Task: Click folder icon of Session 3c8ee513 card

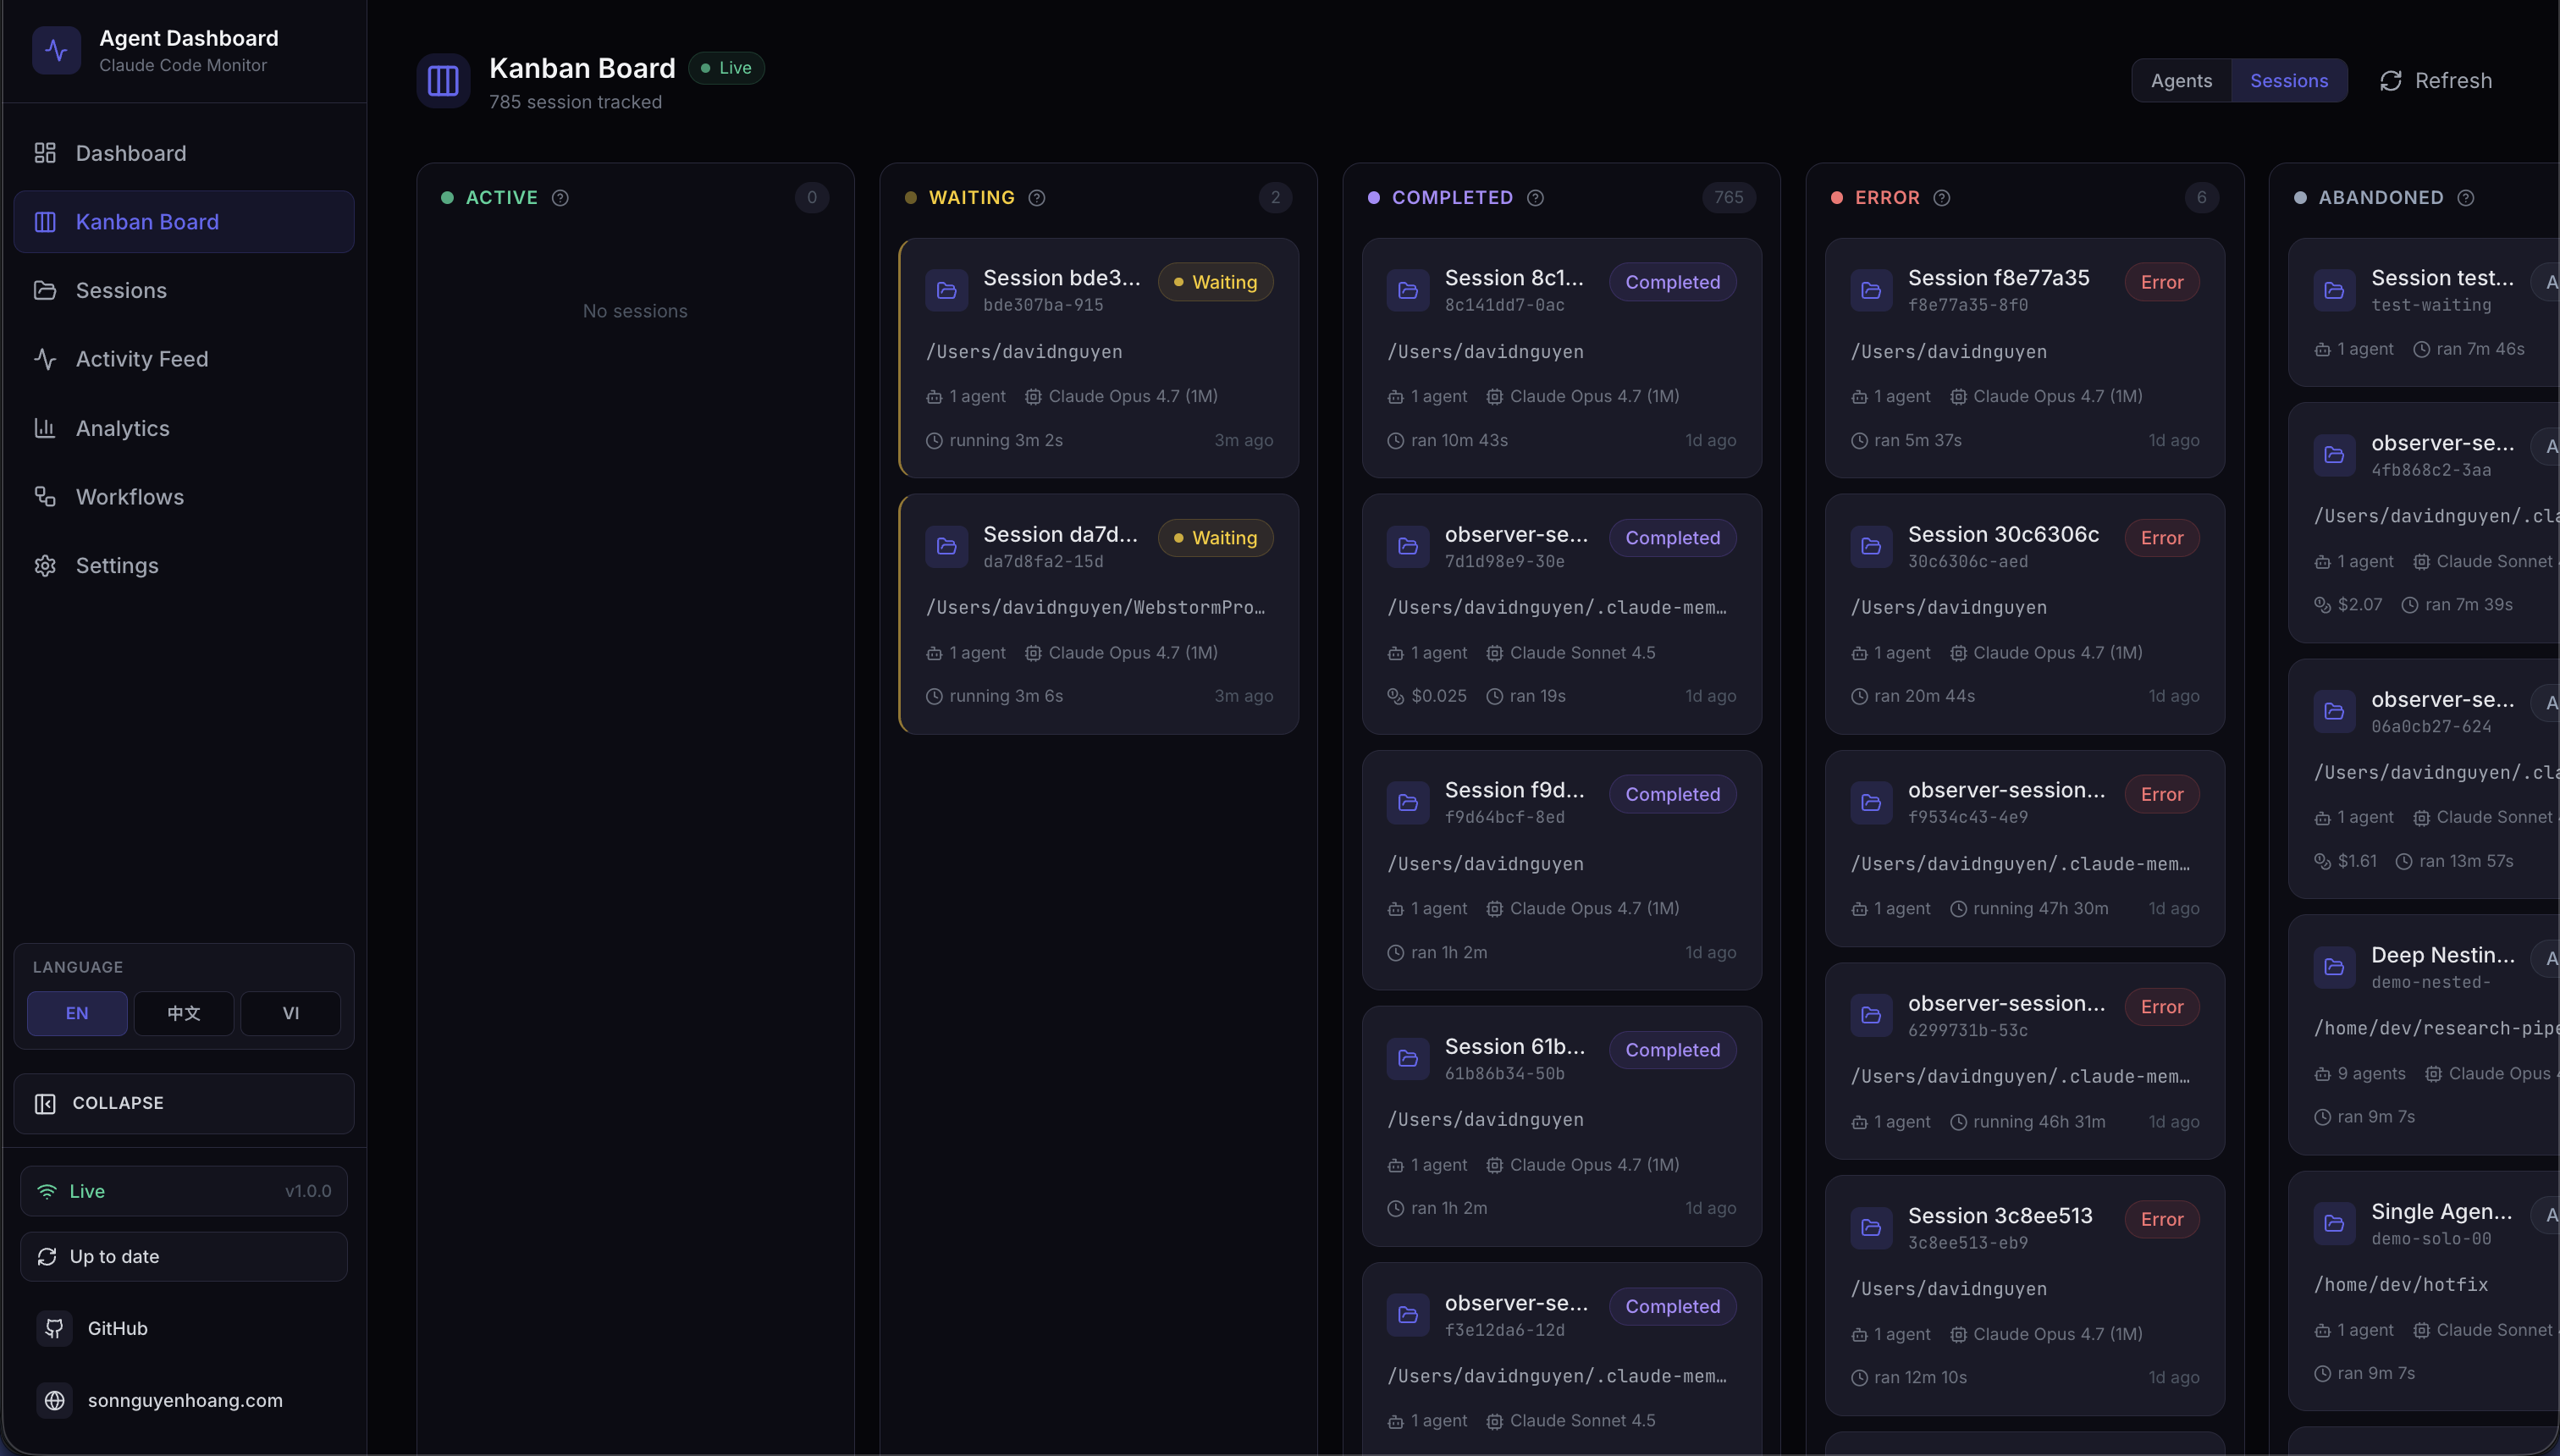Action: point(1871,1228)
